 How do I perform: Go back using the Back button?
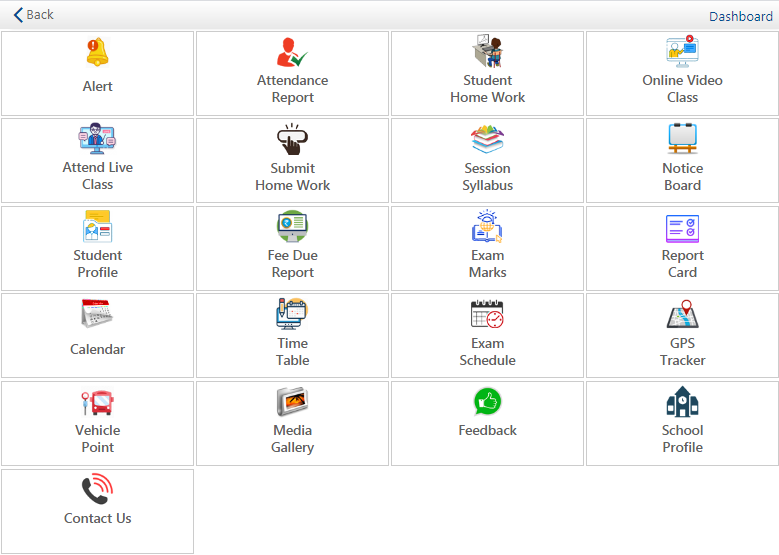(x=33, y=15)
